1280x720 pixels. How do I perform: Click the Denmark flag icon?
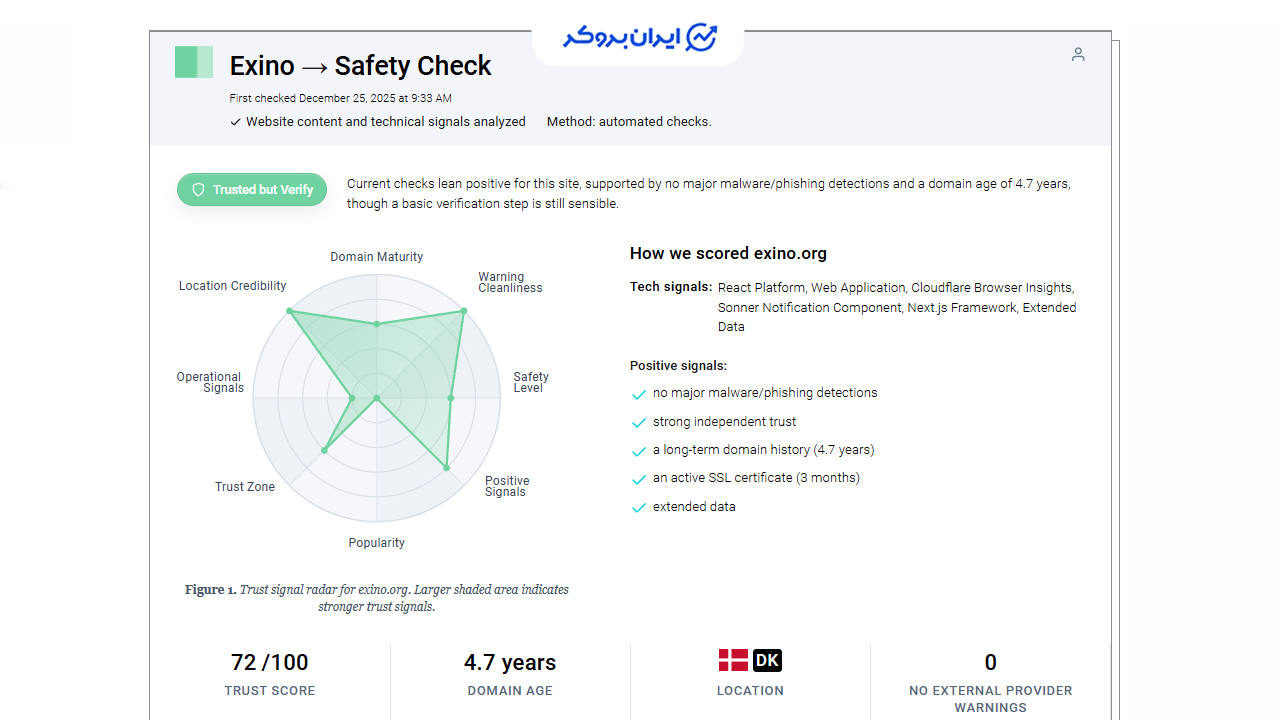point(733,660)
